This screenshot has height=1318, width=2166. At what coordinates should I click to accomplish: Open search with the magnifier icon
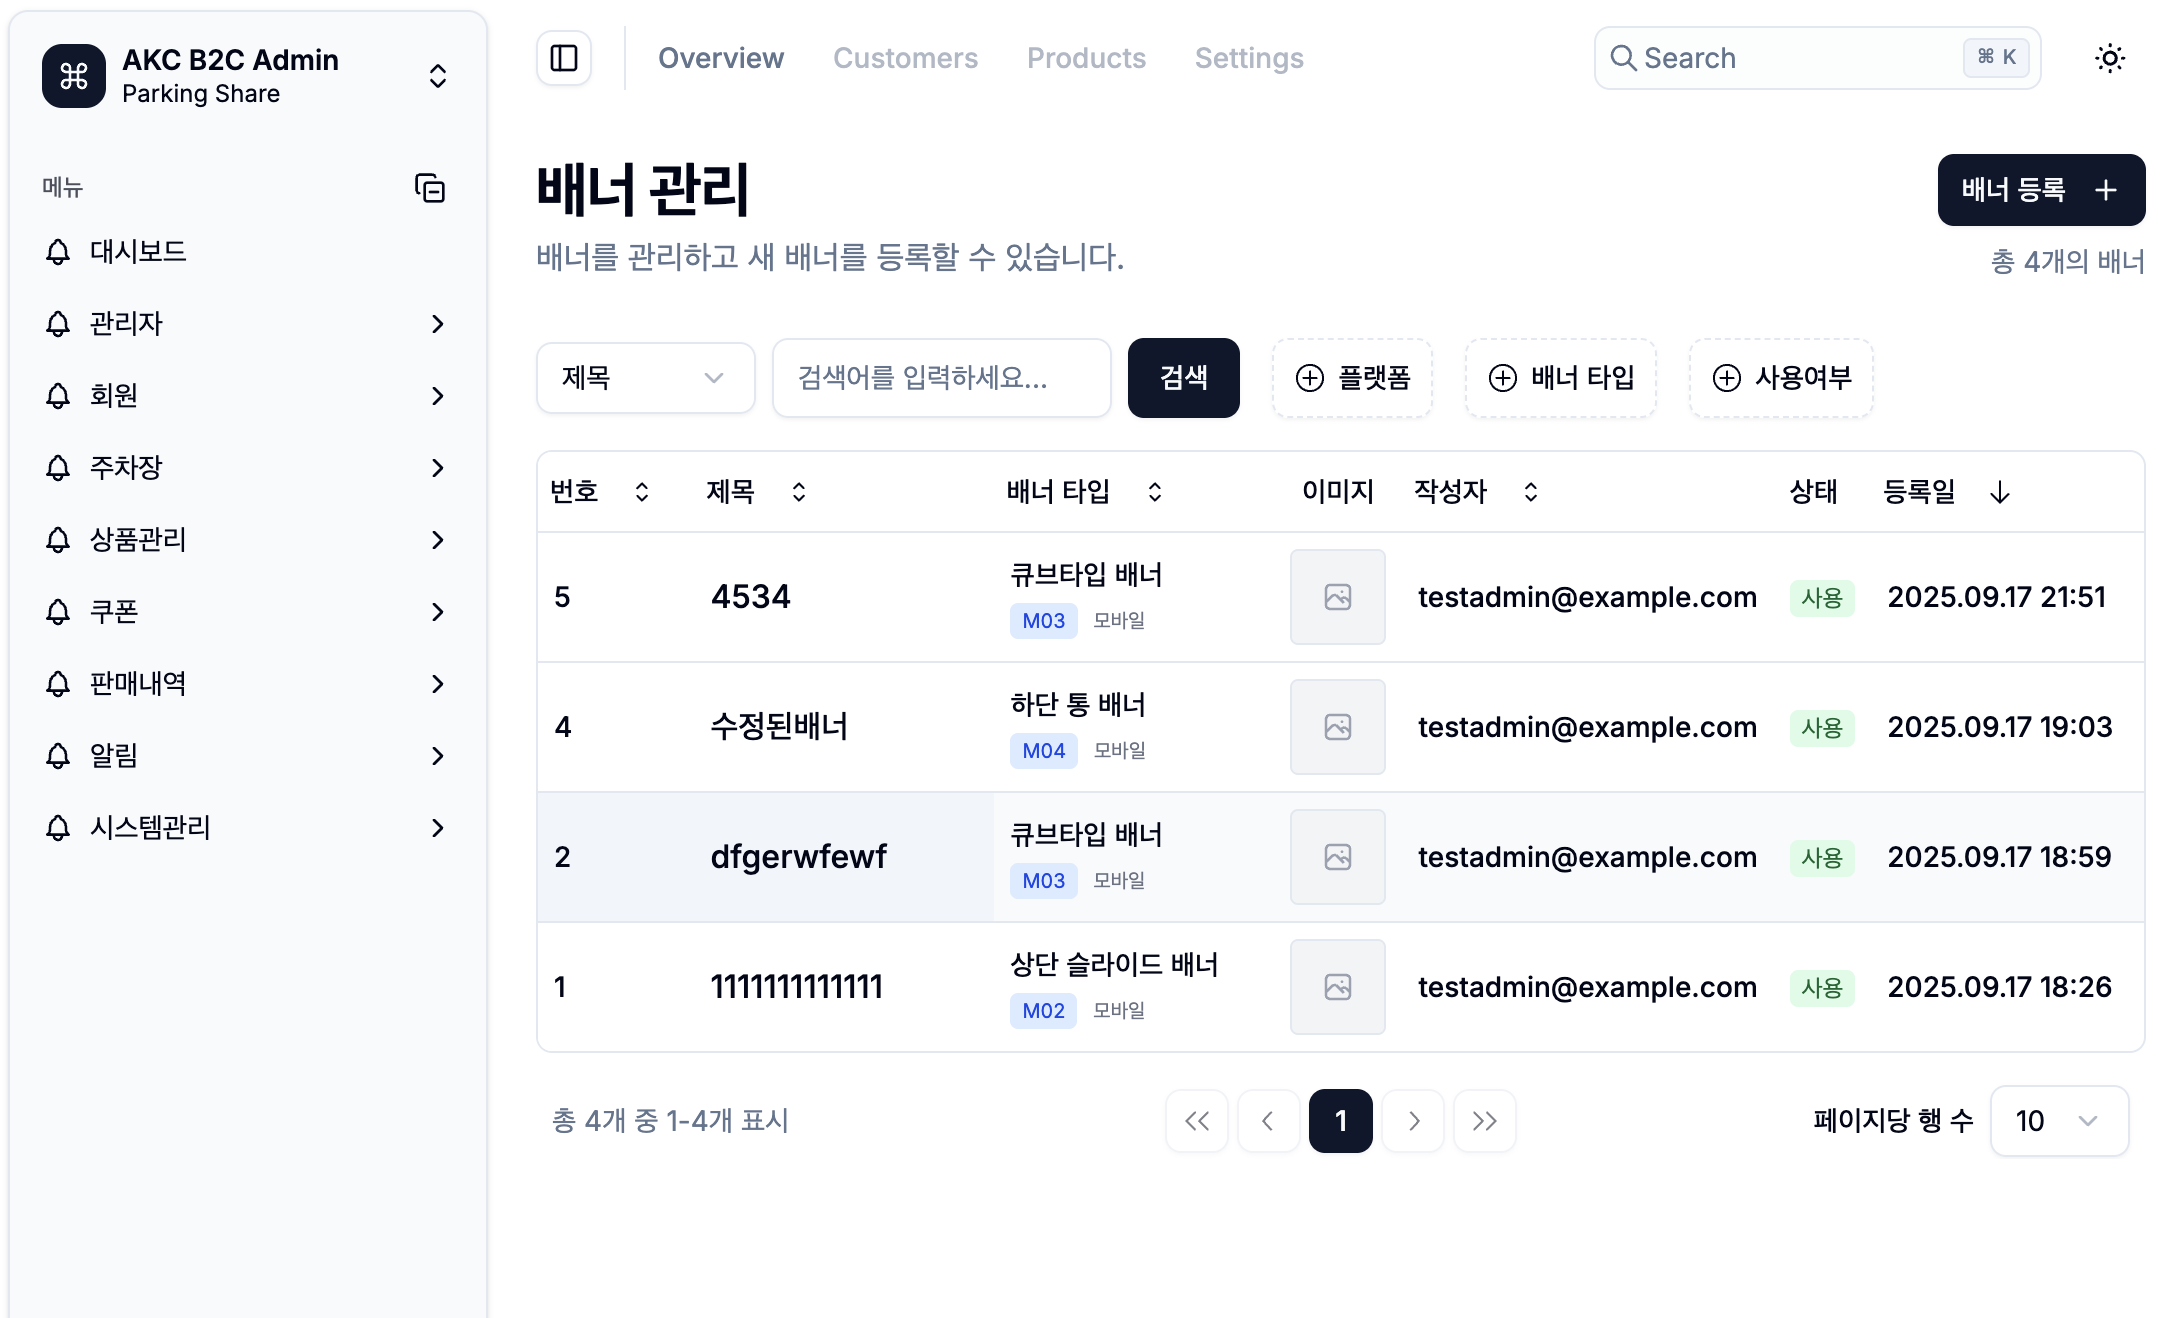1622,58
